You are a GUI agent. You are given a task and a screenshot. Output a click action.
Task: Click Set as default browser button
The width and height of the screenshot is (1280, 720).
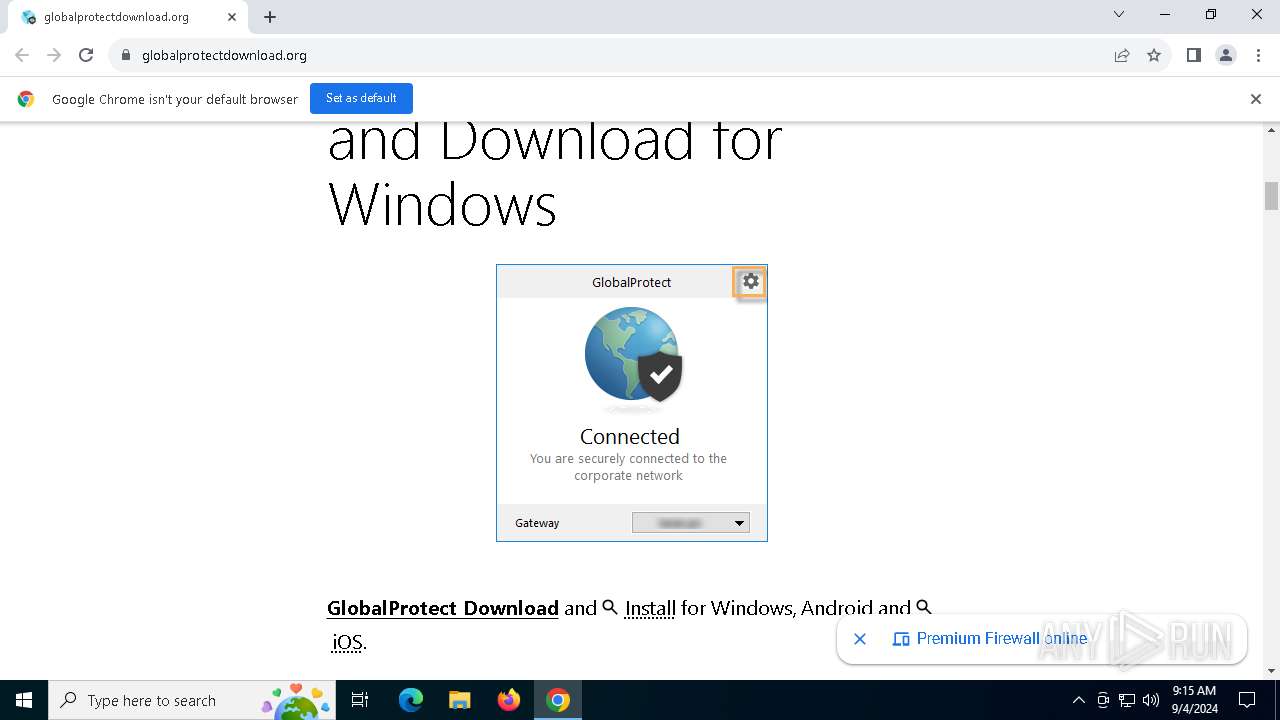(x=361, y=98)
